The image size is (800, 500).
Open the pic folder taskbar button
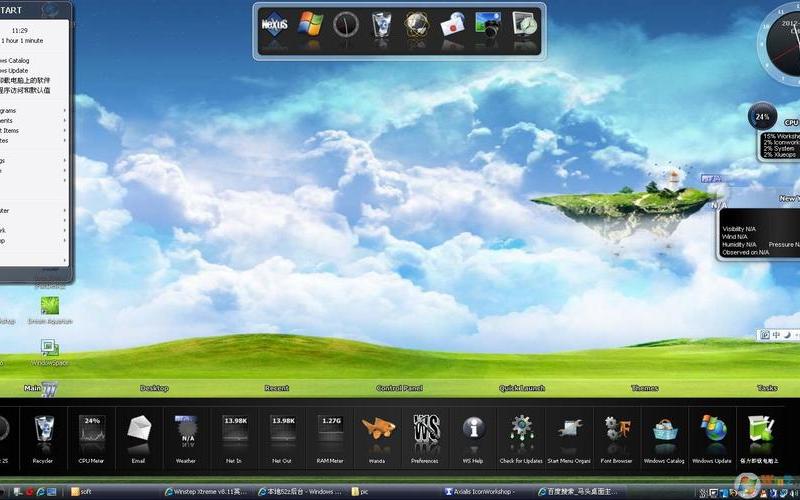pyautogui.click(x=394, y=492)
